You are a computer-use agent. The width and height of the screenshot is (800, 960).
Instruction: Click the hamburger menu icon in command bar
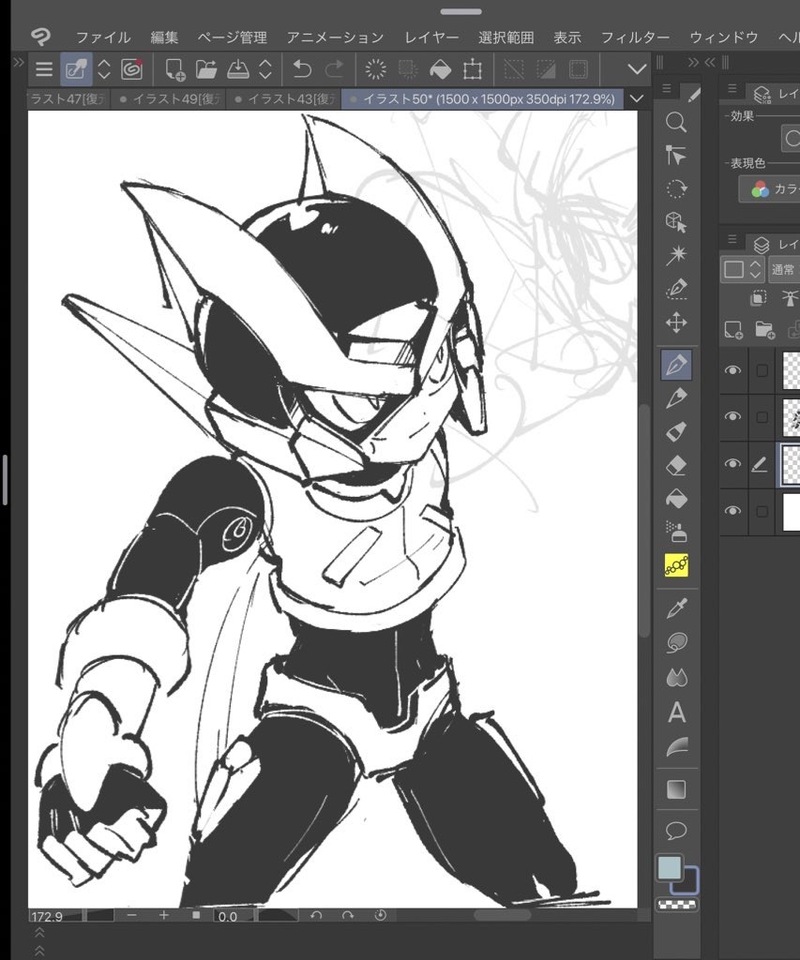(x=44, y=69)
